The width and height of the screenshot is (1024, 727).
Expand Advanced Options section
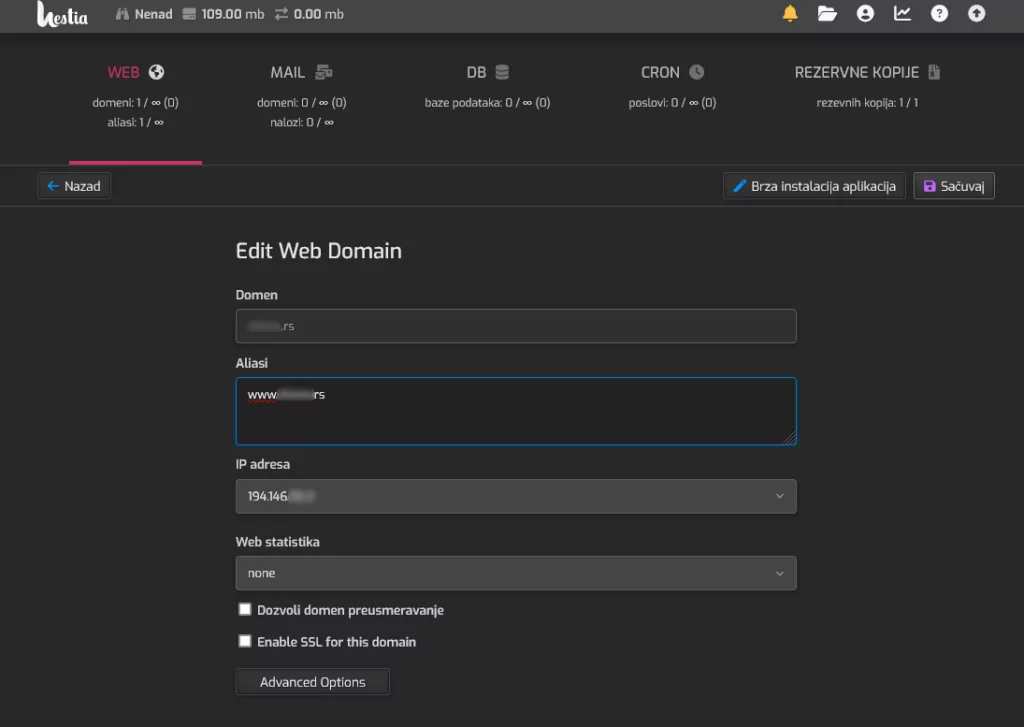pos(313,682)
